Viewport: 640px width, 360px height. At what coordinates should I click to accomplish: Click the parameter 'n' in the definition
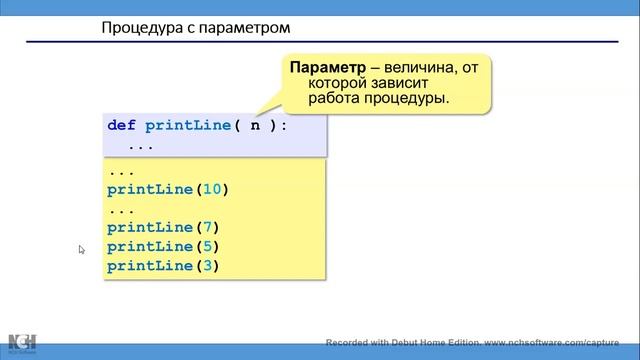point(255,125)
